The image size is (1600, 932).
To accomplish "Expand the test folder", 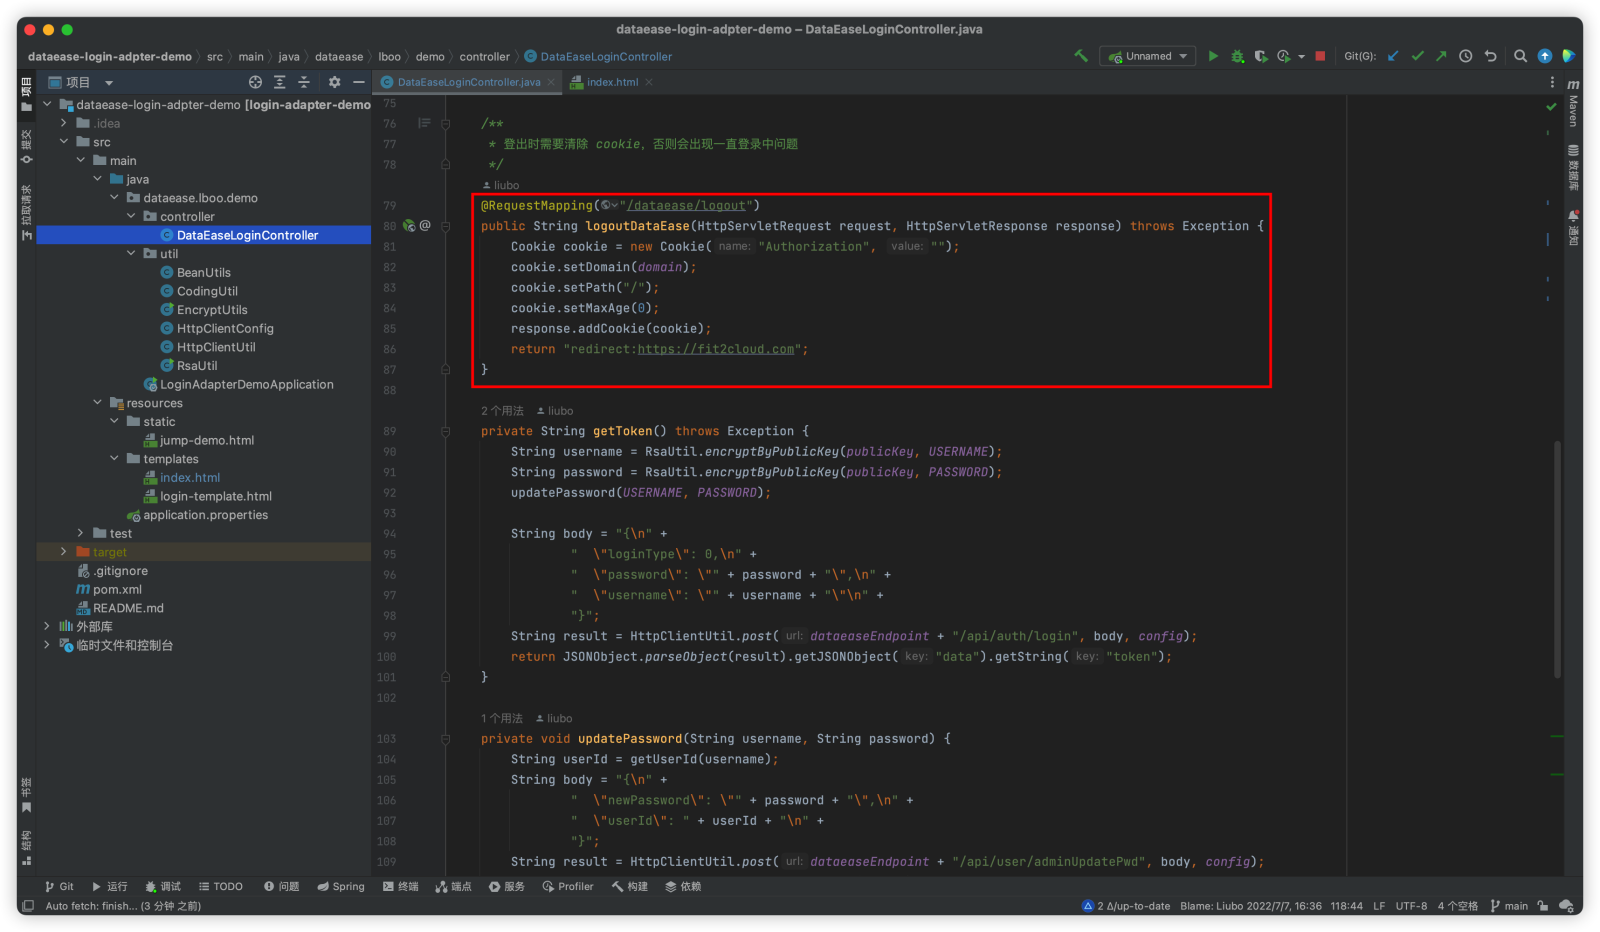I will point(81,533).
